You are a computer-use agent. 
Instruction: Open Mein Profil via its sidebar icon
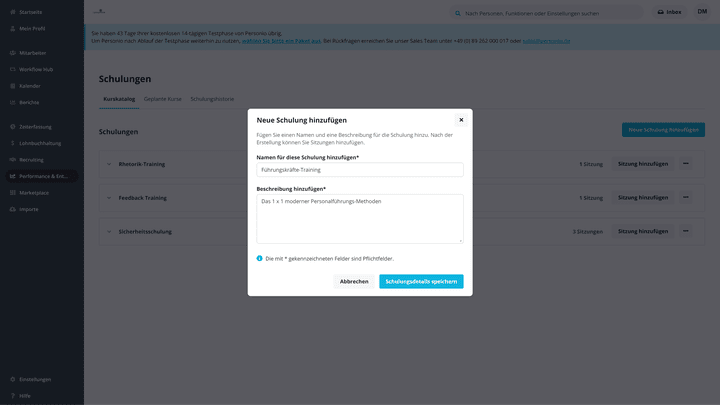pos(12,28)
